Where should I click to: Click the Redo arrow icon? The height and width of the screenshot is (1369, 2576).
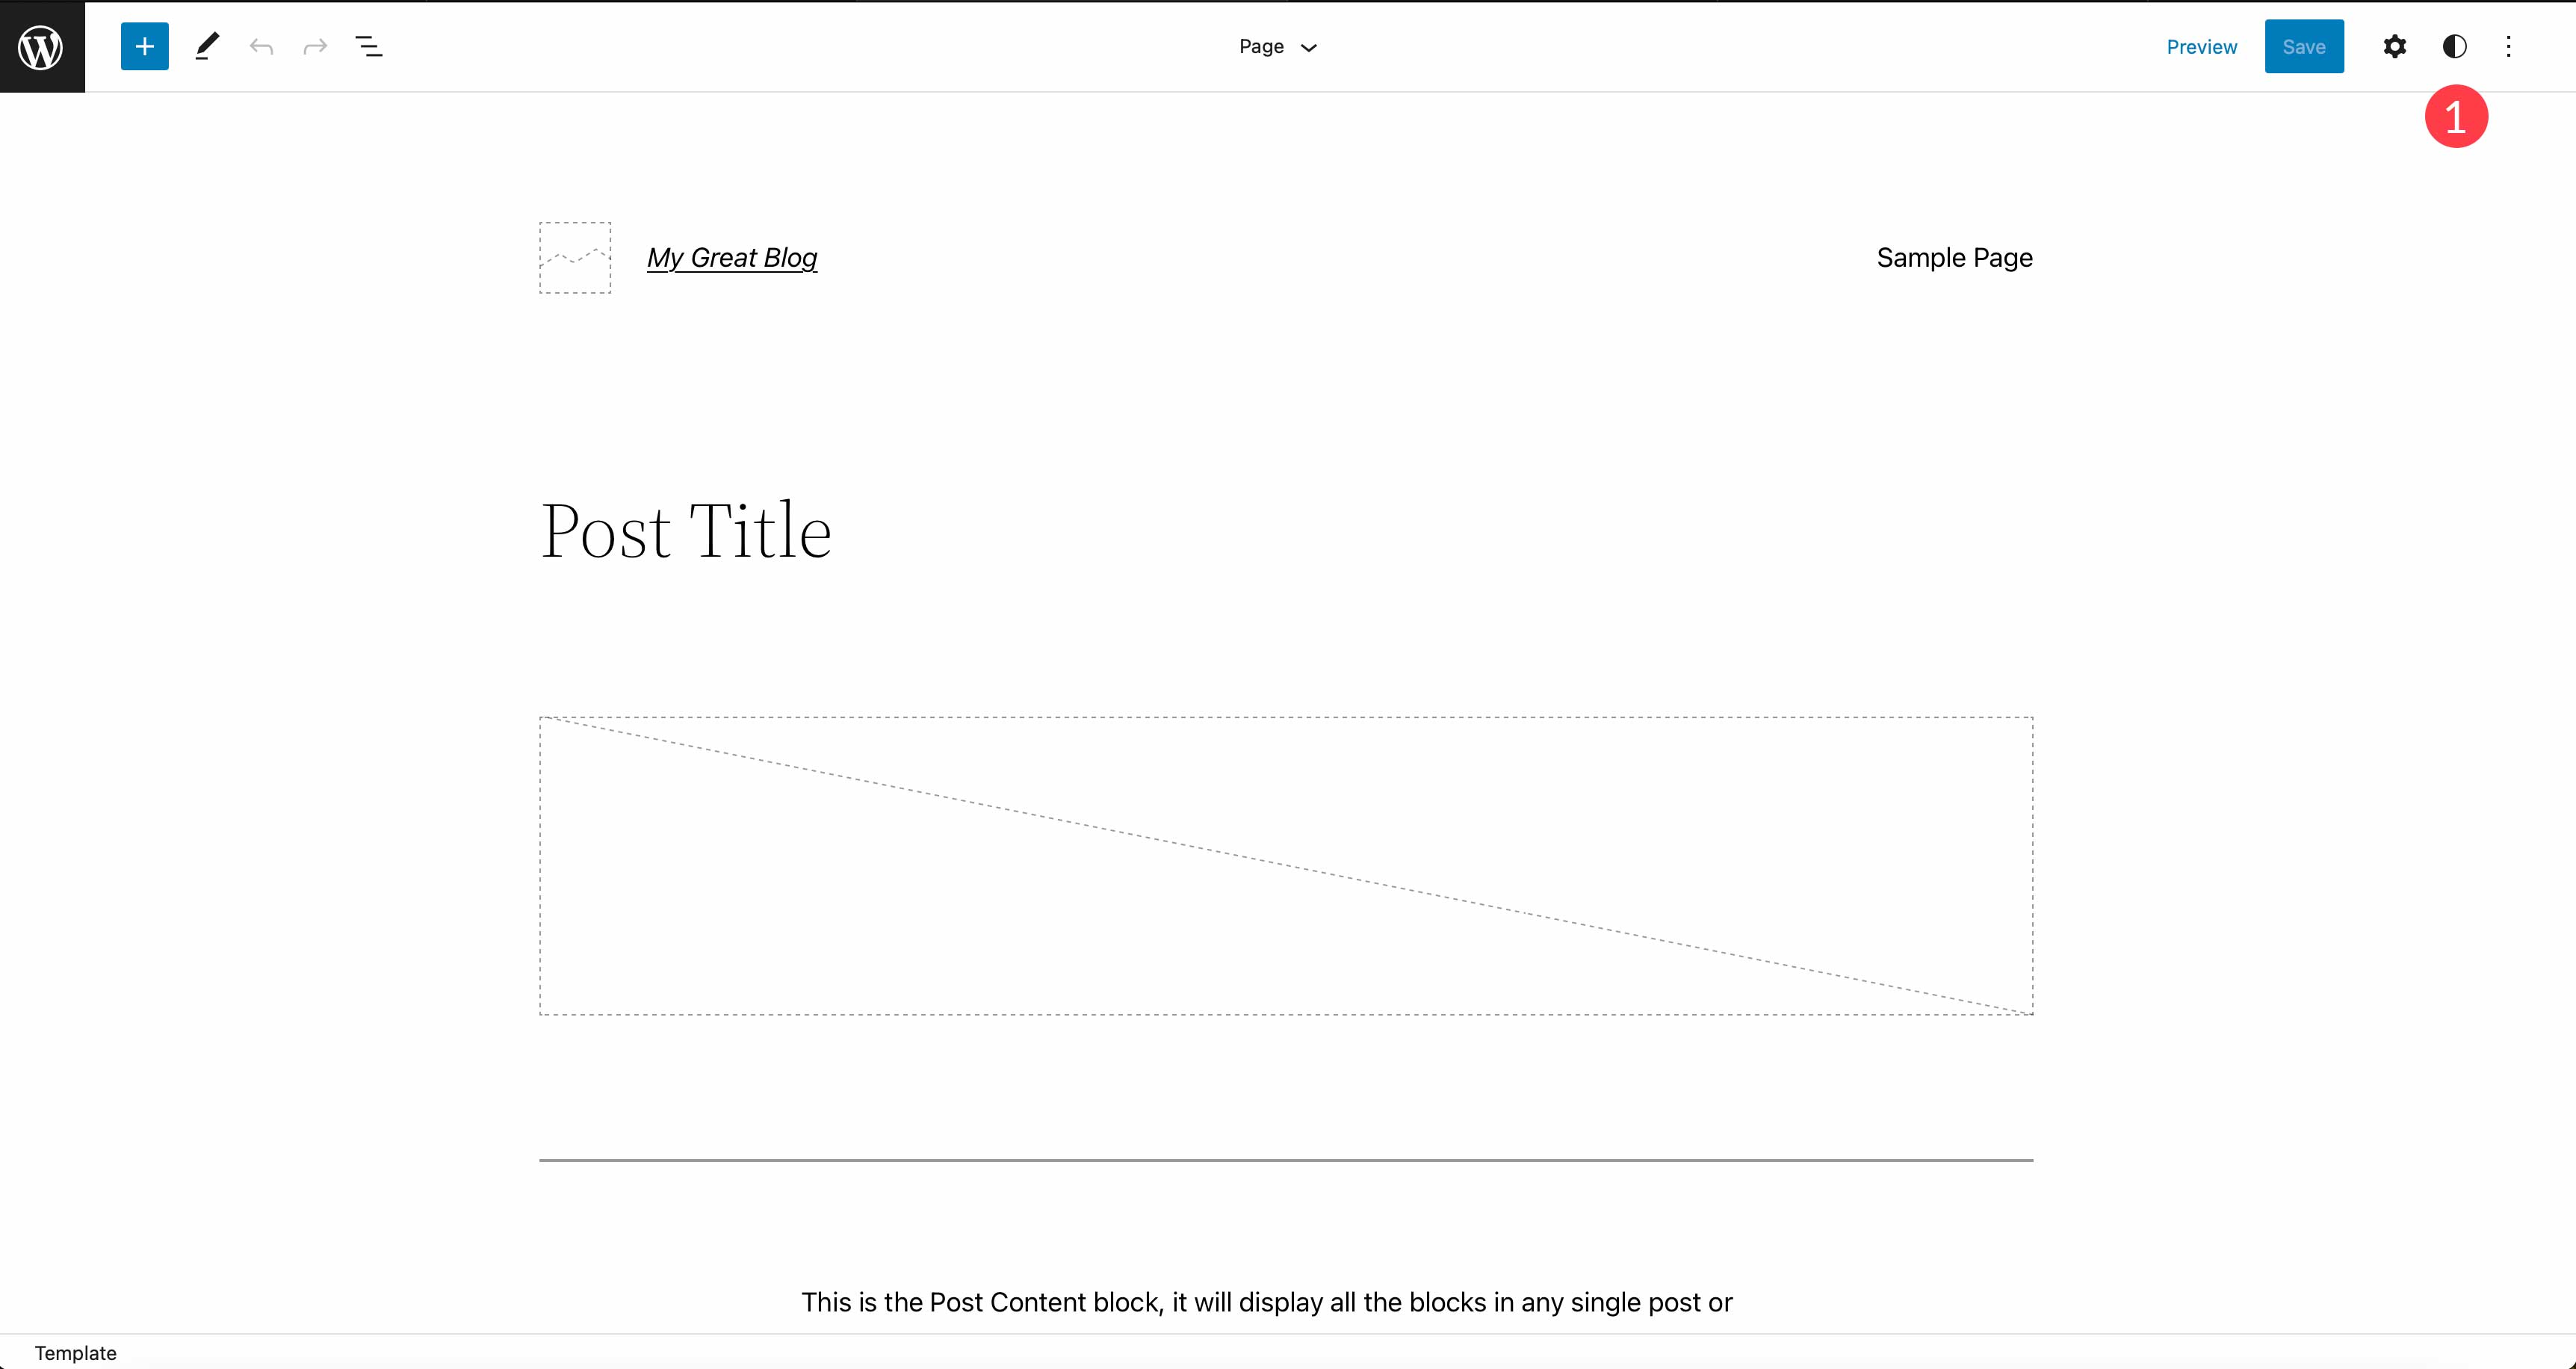[315, 46]
